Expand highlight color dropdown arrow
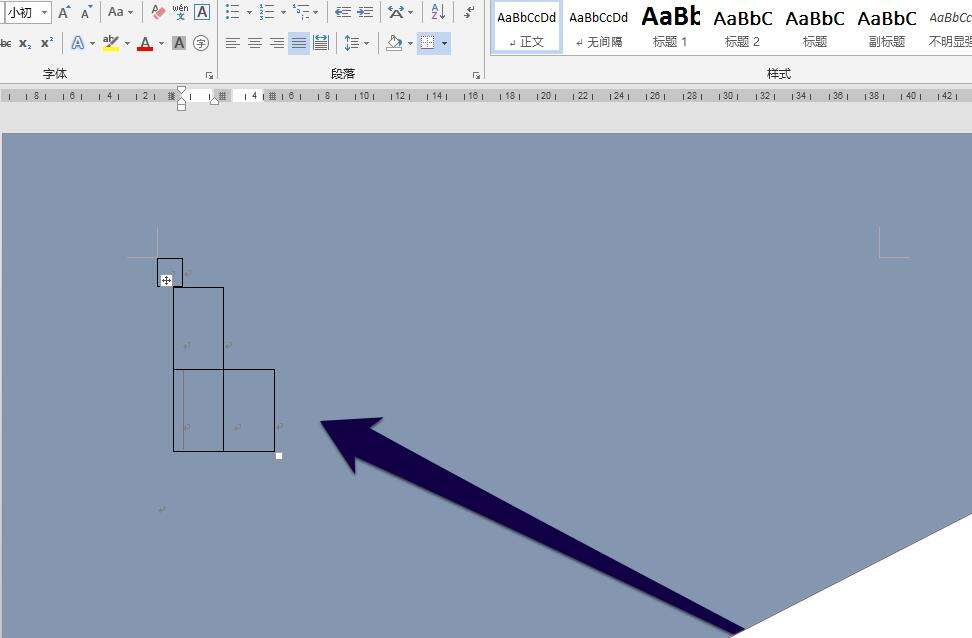The height and width of the screenshot is (638, 972). (x=127, y=43)
